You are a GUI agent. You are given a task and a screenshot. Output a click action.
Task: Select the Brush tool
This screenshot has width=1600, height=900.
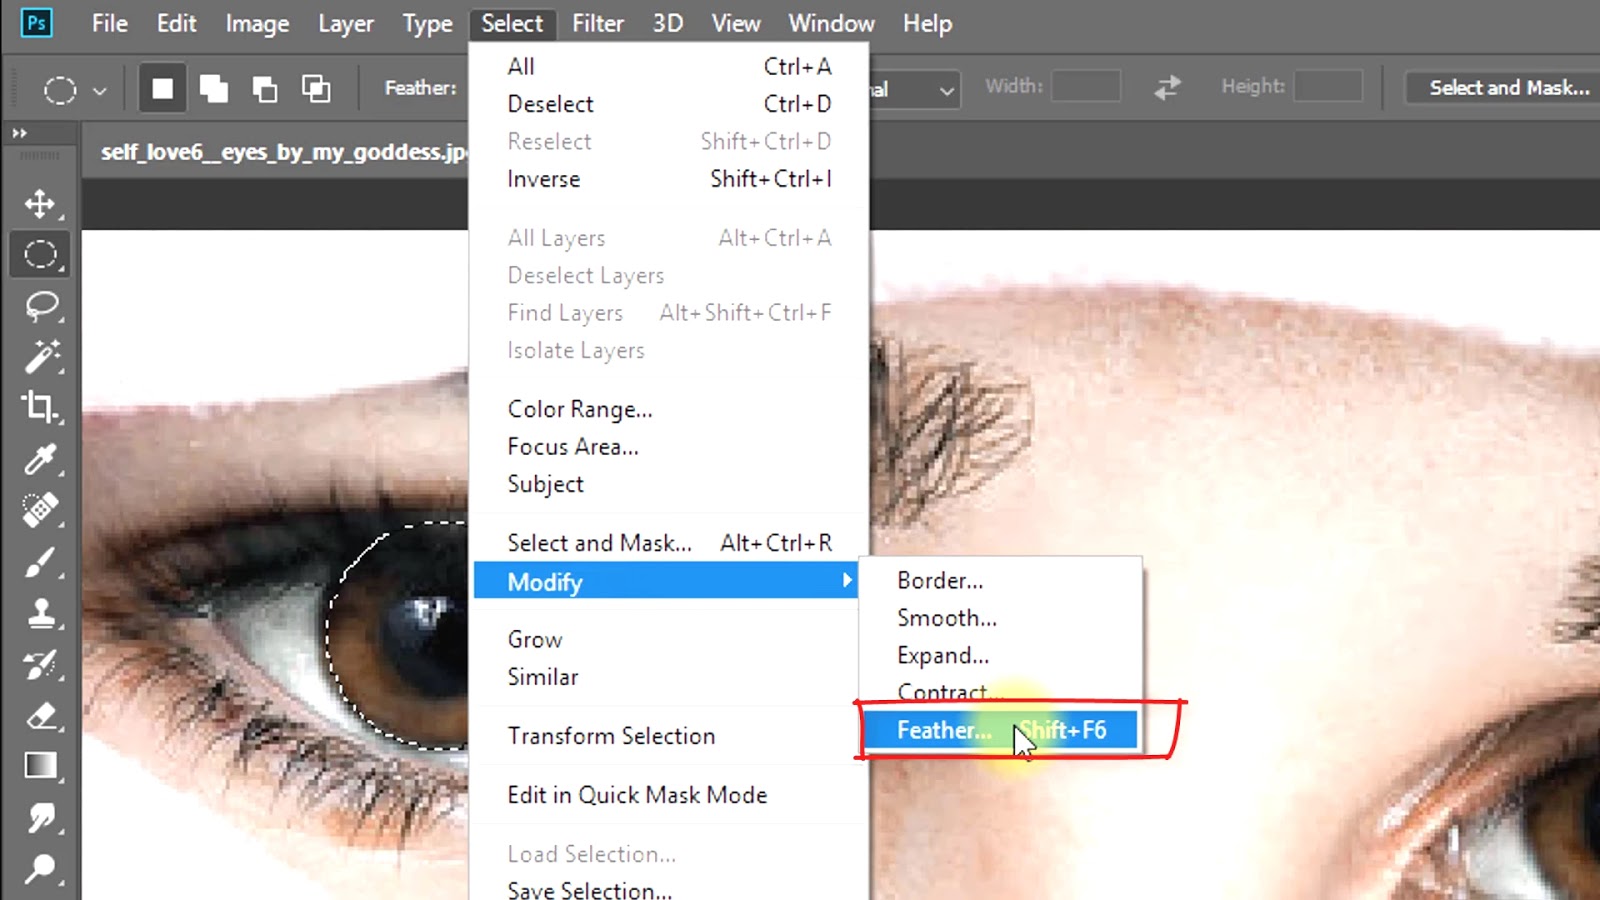pyautogui.click(x=40, y=562)
